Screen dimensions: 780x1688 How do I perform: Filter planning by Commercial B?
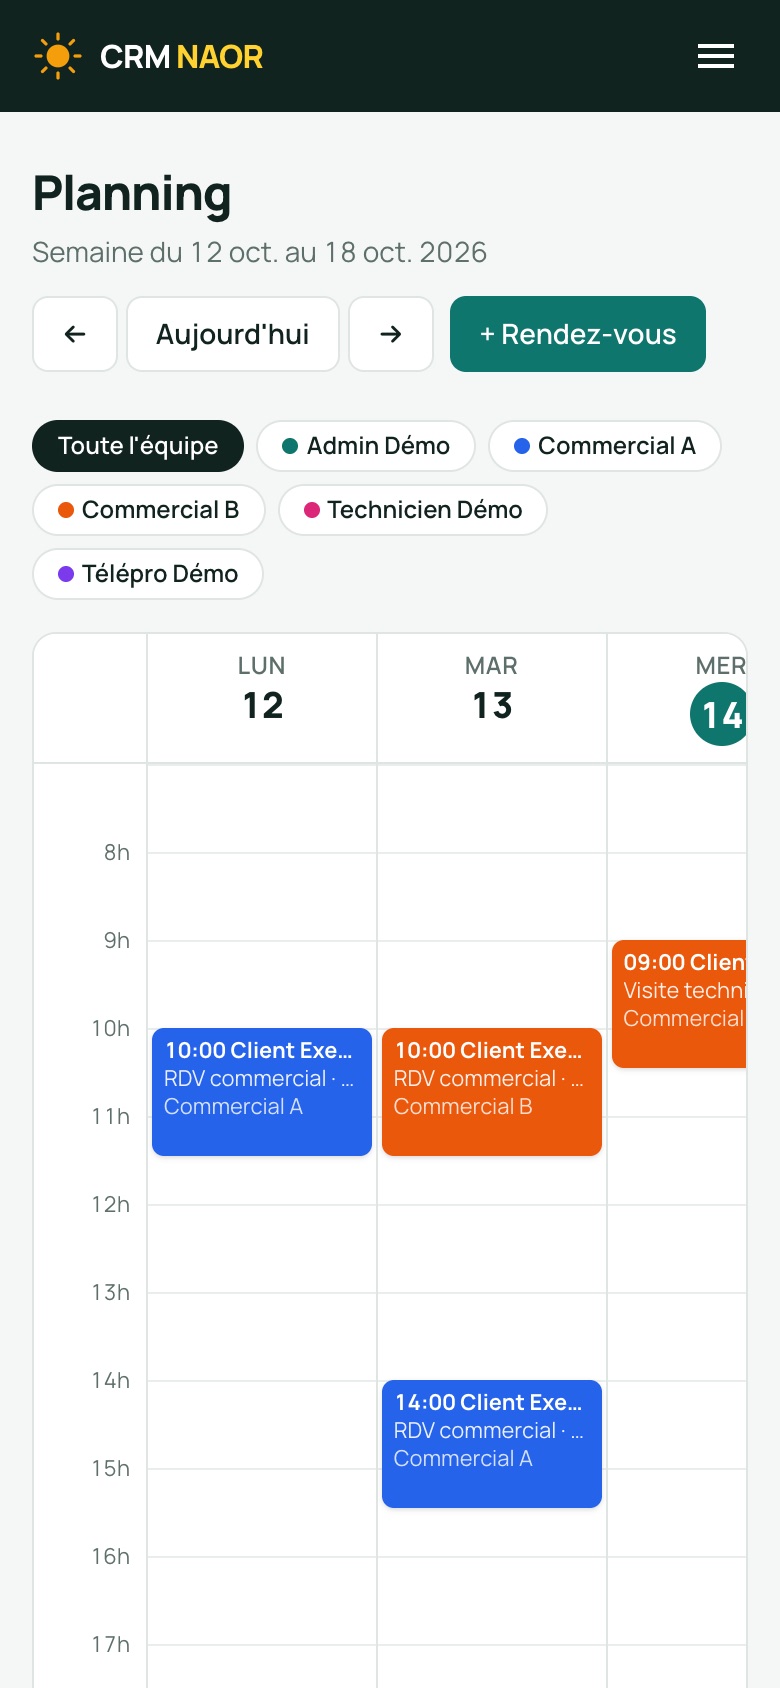(149, 510)
